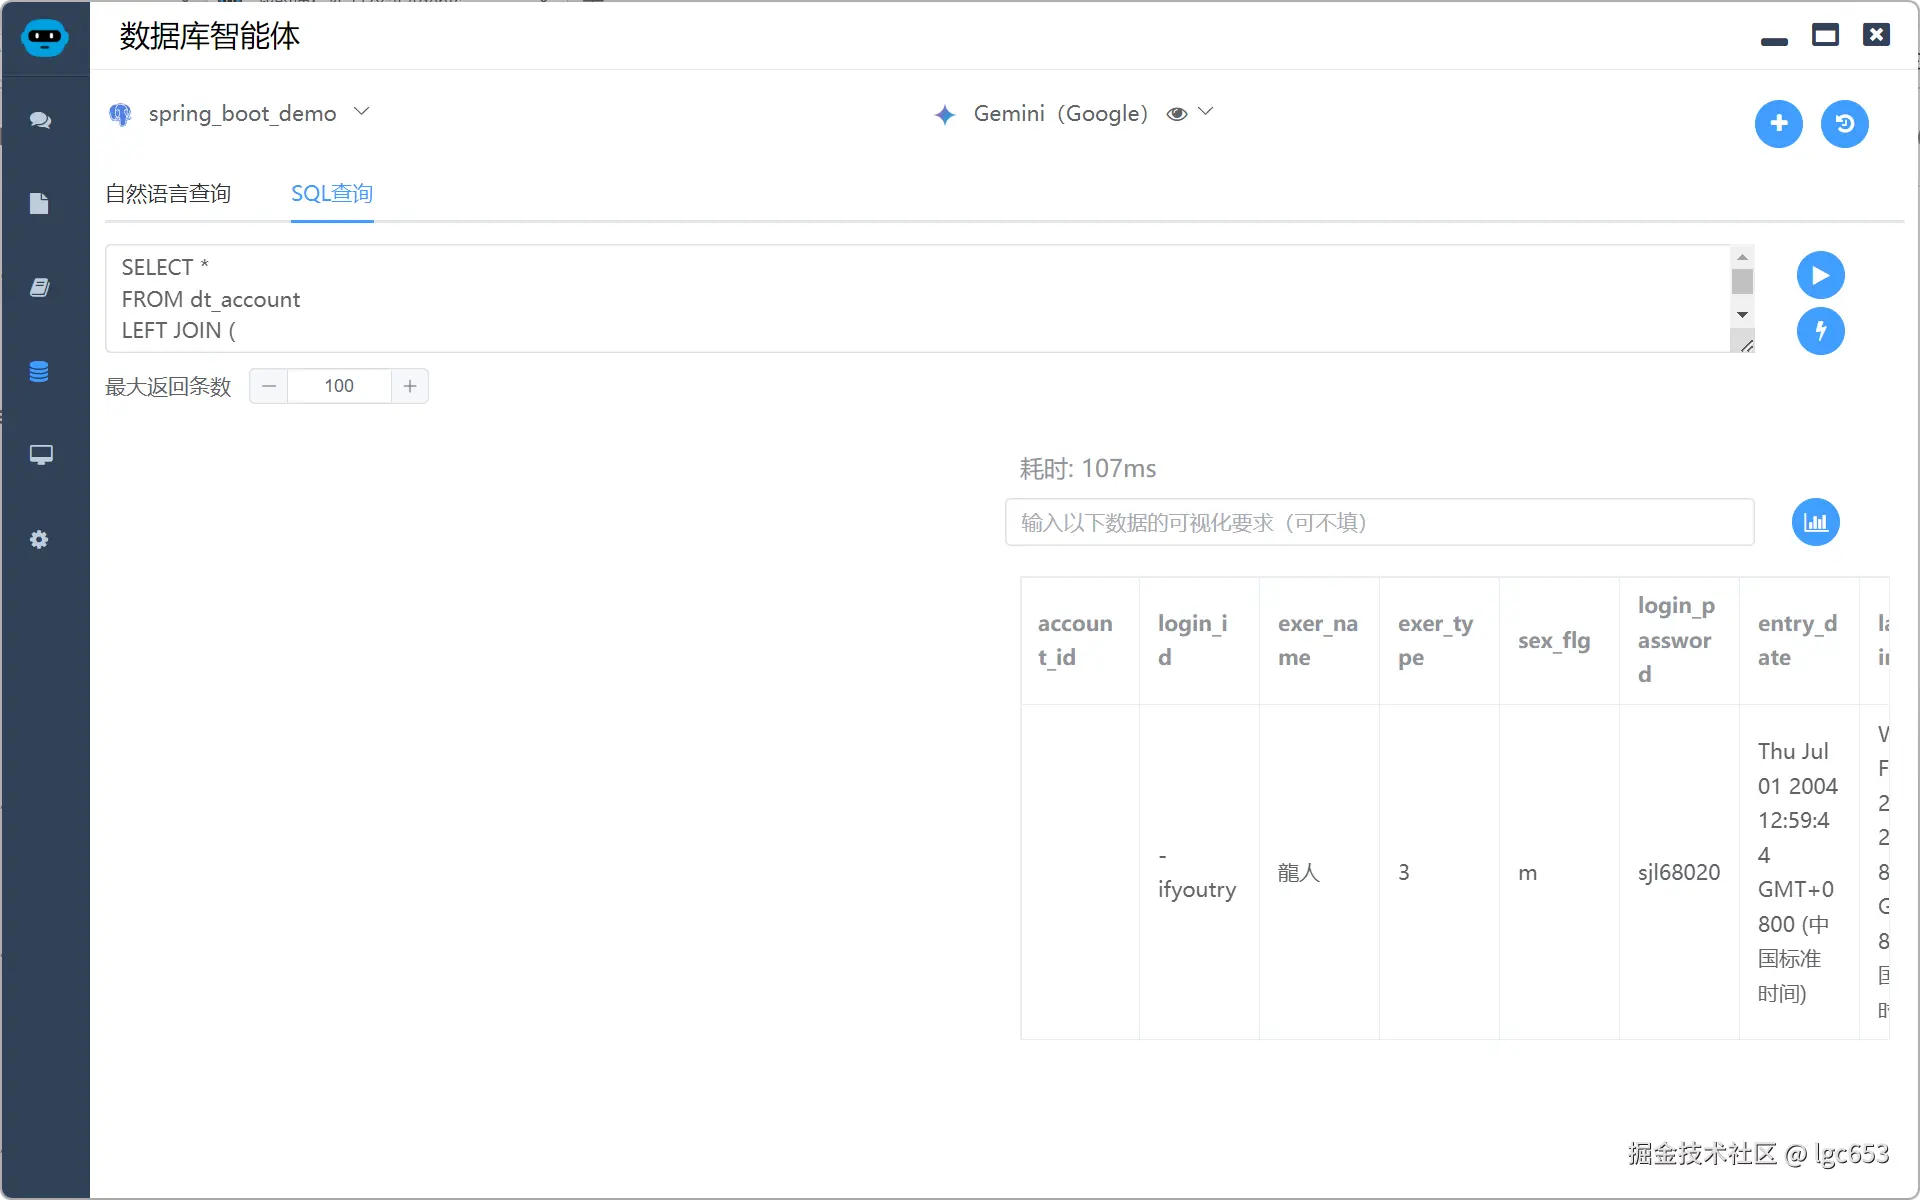Select the database sidebar icon
This screenshot has width=1920, height=1200.
coord(40,372)
